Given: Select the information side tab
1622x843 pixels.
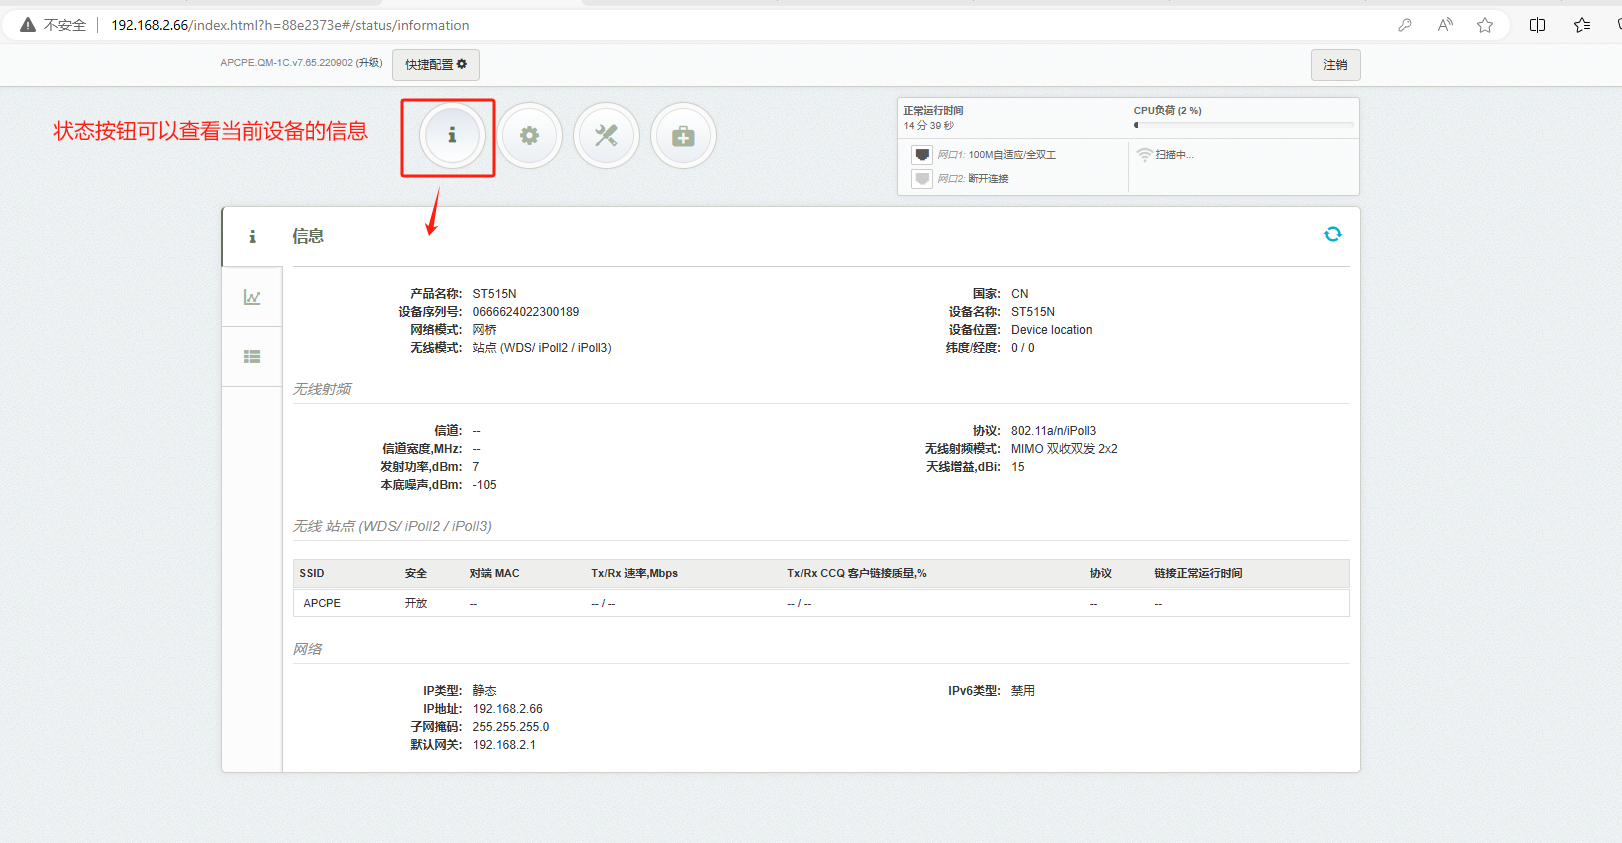Looking at the screenshot, I should coord(252,237).
